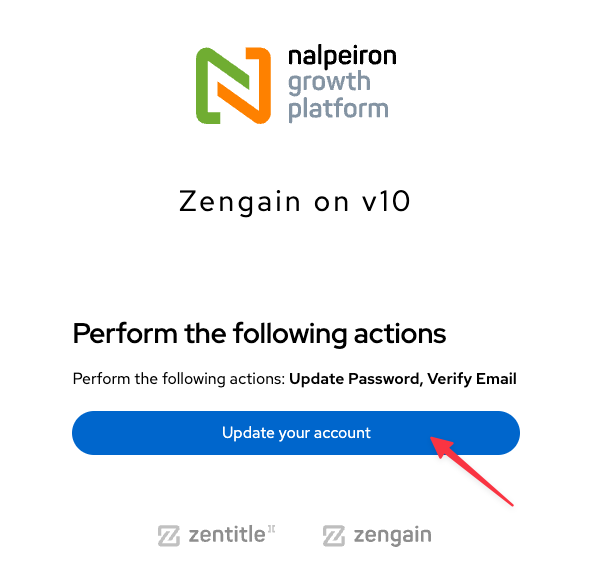This screenshot has height=588, width=595.
Task: Click the Zengain Z logo icon
Action: [334, 535]
